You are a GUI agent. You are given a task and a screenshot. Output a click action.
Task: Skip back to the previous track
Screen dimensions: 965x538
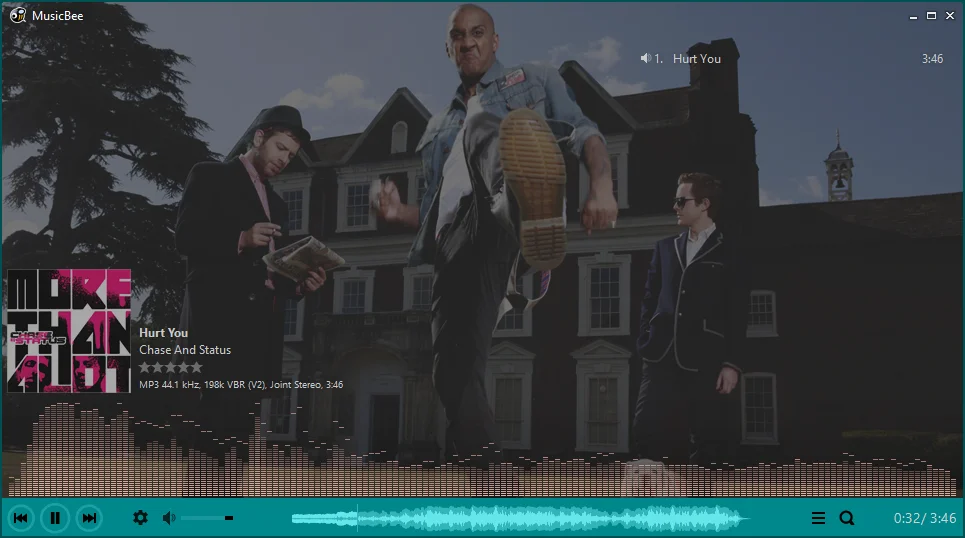[x=20, y=518]
